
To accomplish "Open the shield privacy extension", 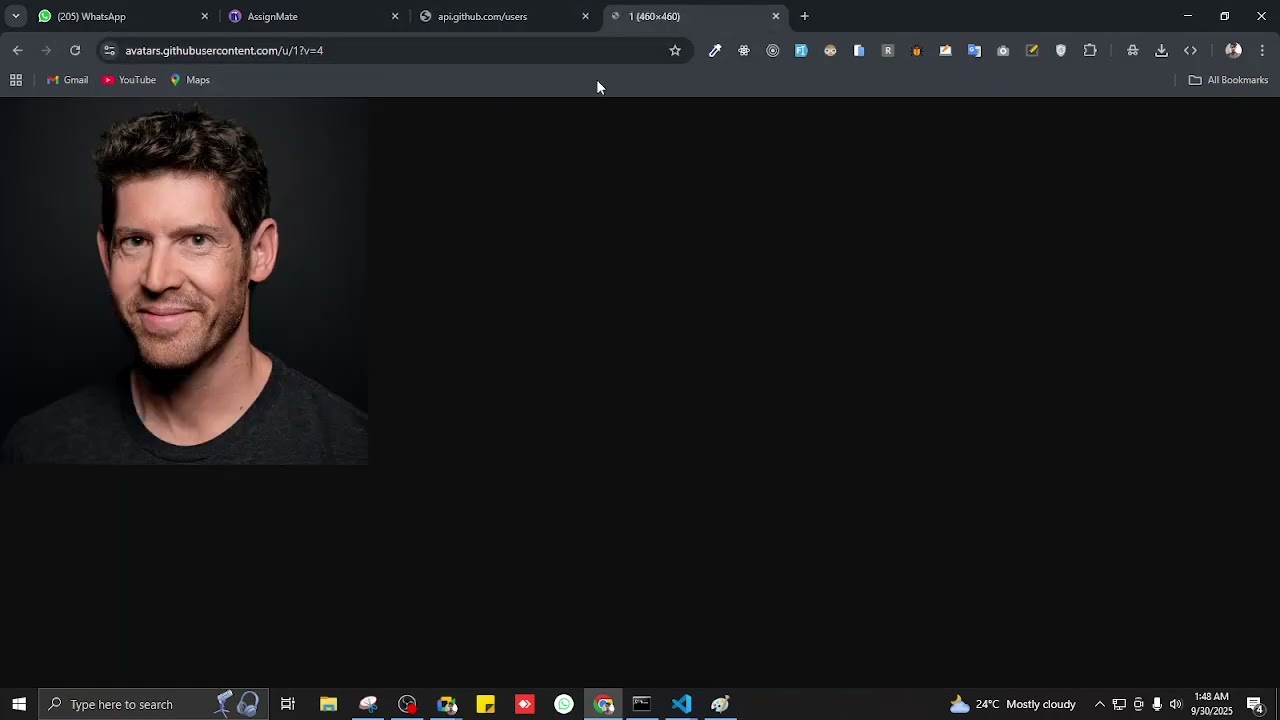I will pyautogui.click(x=1061, y=50).
